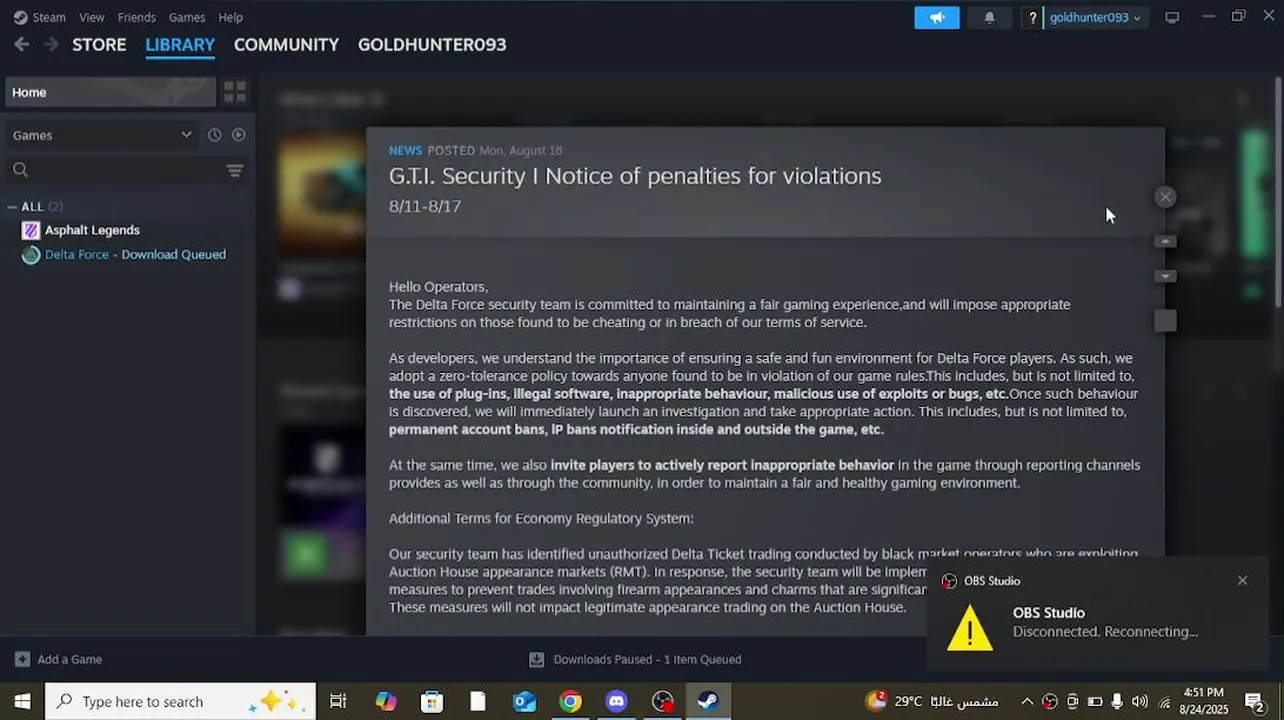Open Downloads Paused status
The height and width of the screenshot is (720, 1284).
(x=647, y=659)
